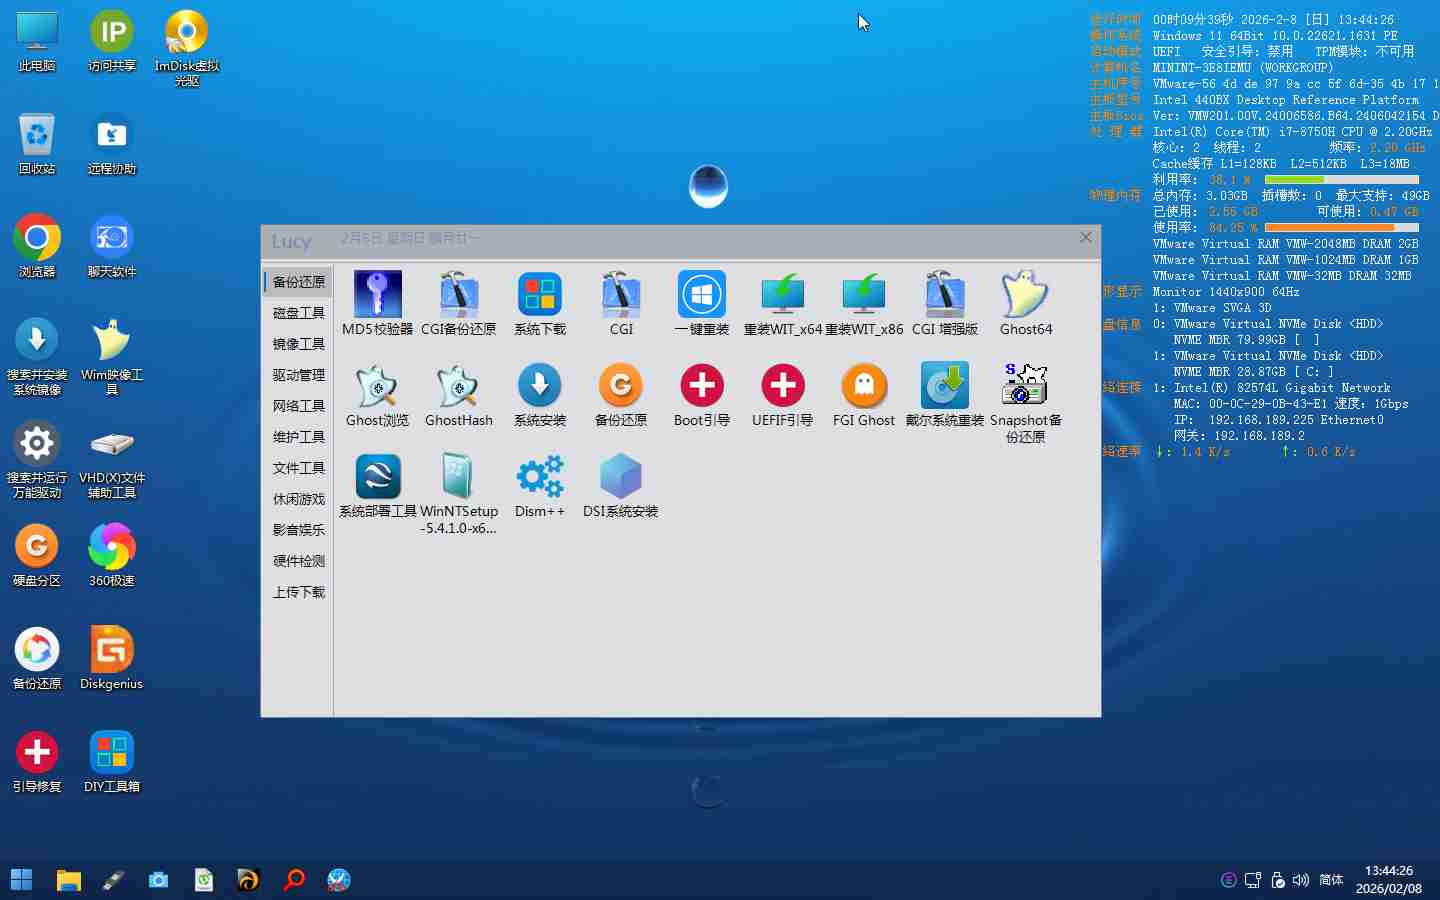Launch the Ghost64 application
Image resolution: width=1440 pixels, height=900 pixels.
[x=1025, y=296]
